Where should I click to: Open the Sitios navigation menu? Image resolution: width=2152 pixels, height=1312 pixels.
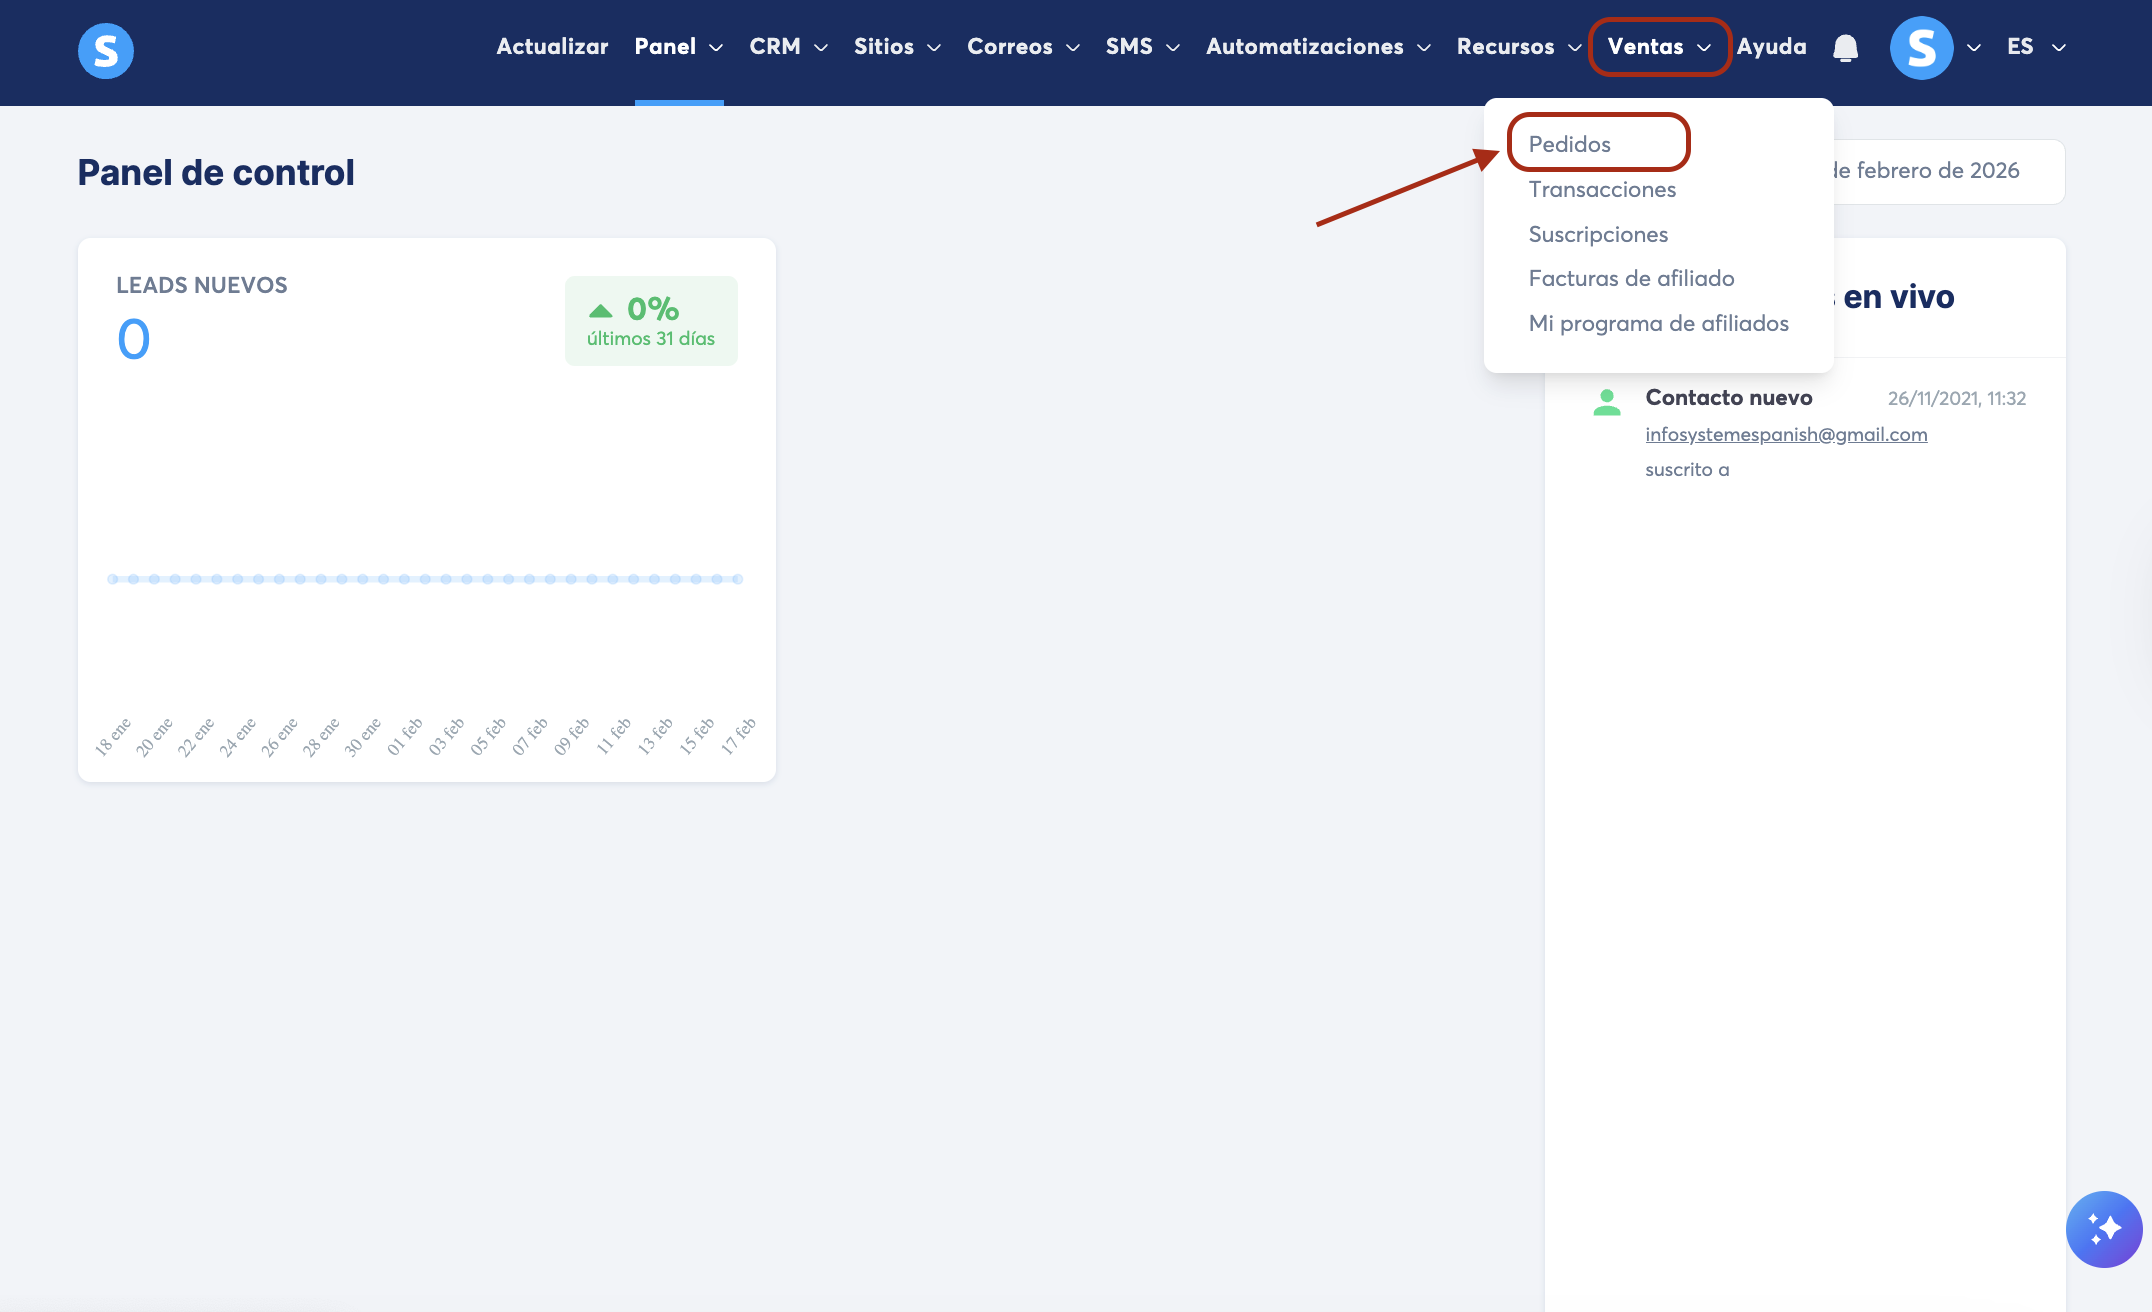click(x=897, y=47)
